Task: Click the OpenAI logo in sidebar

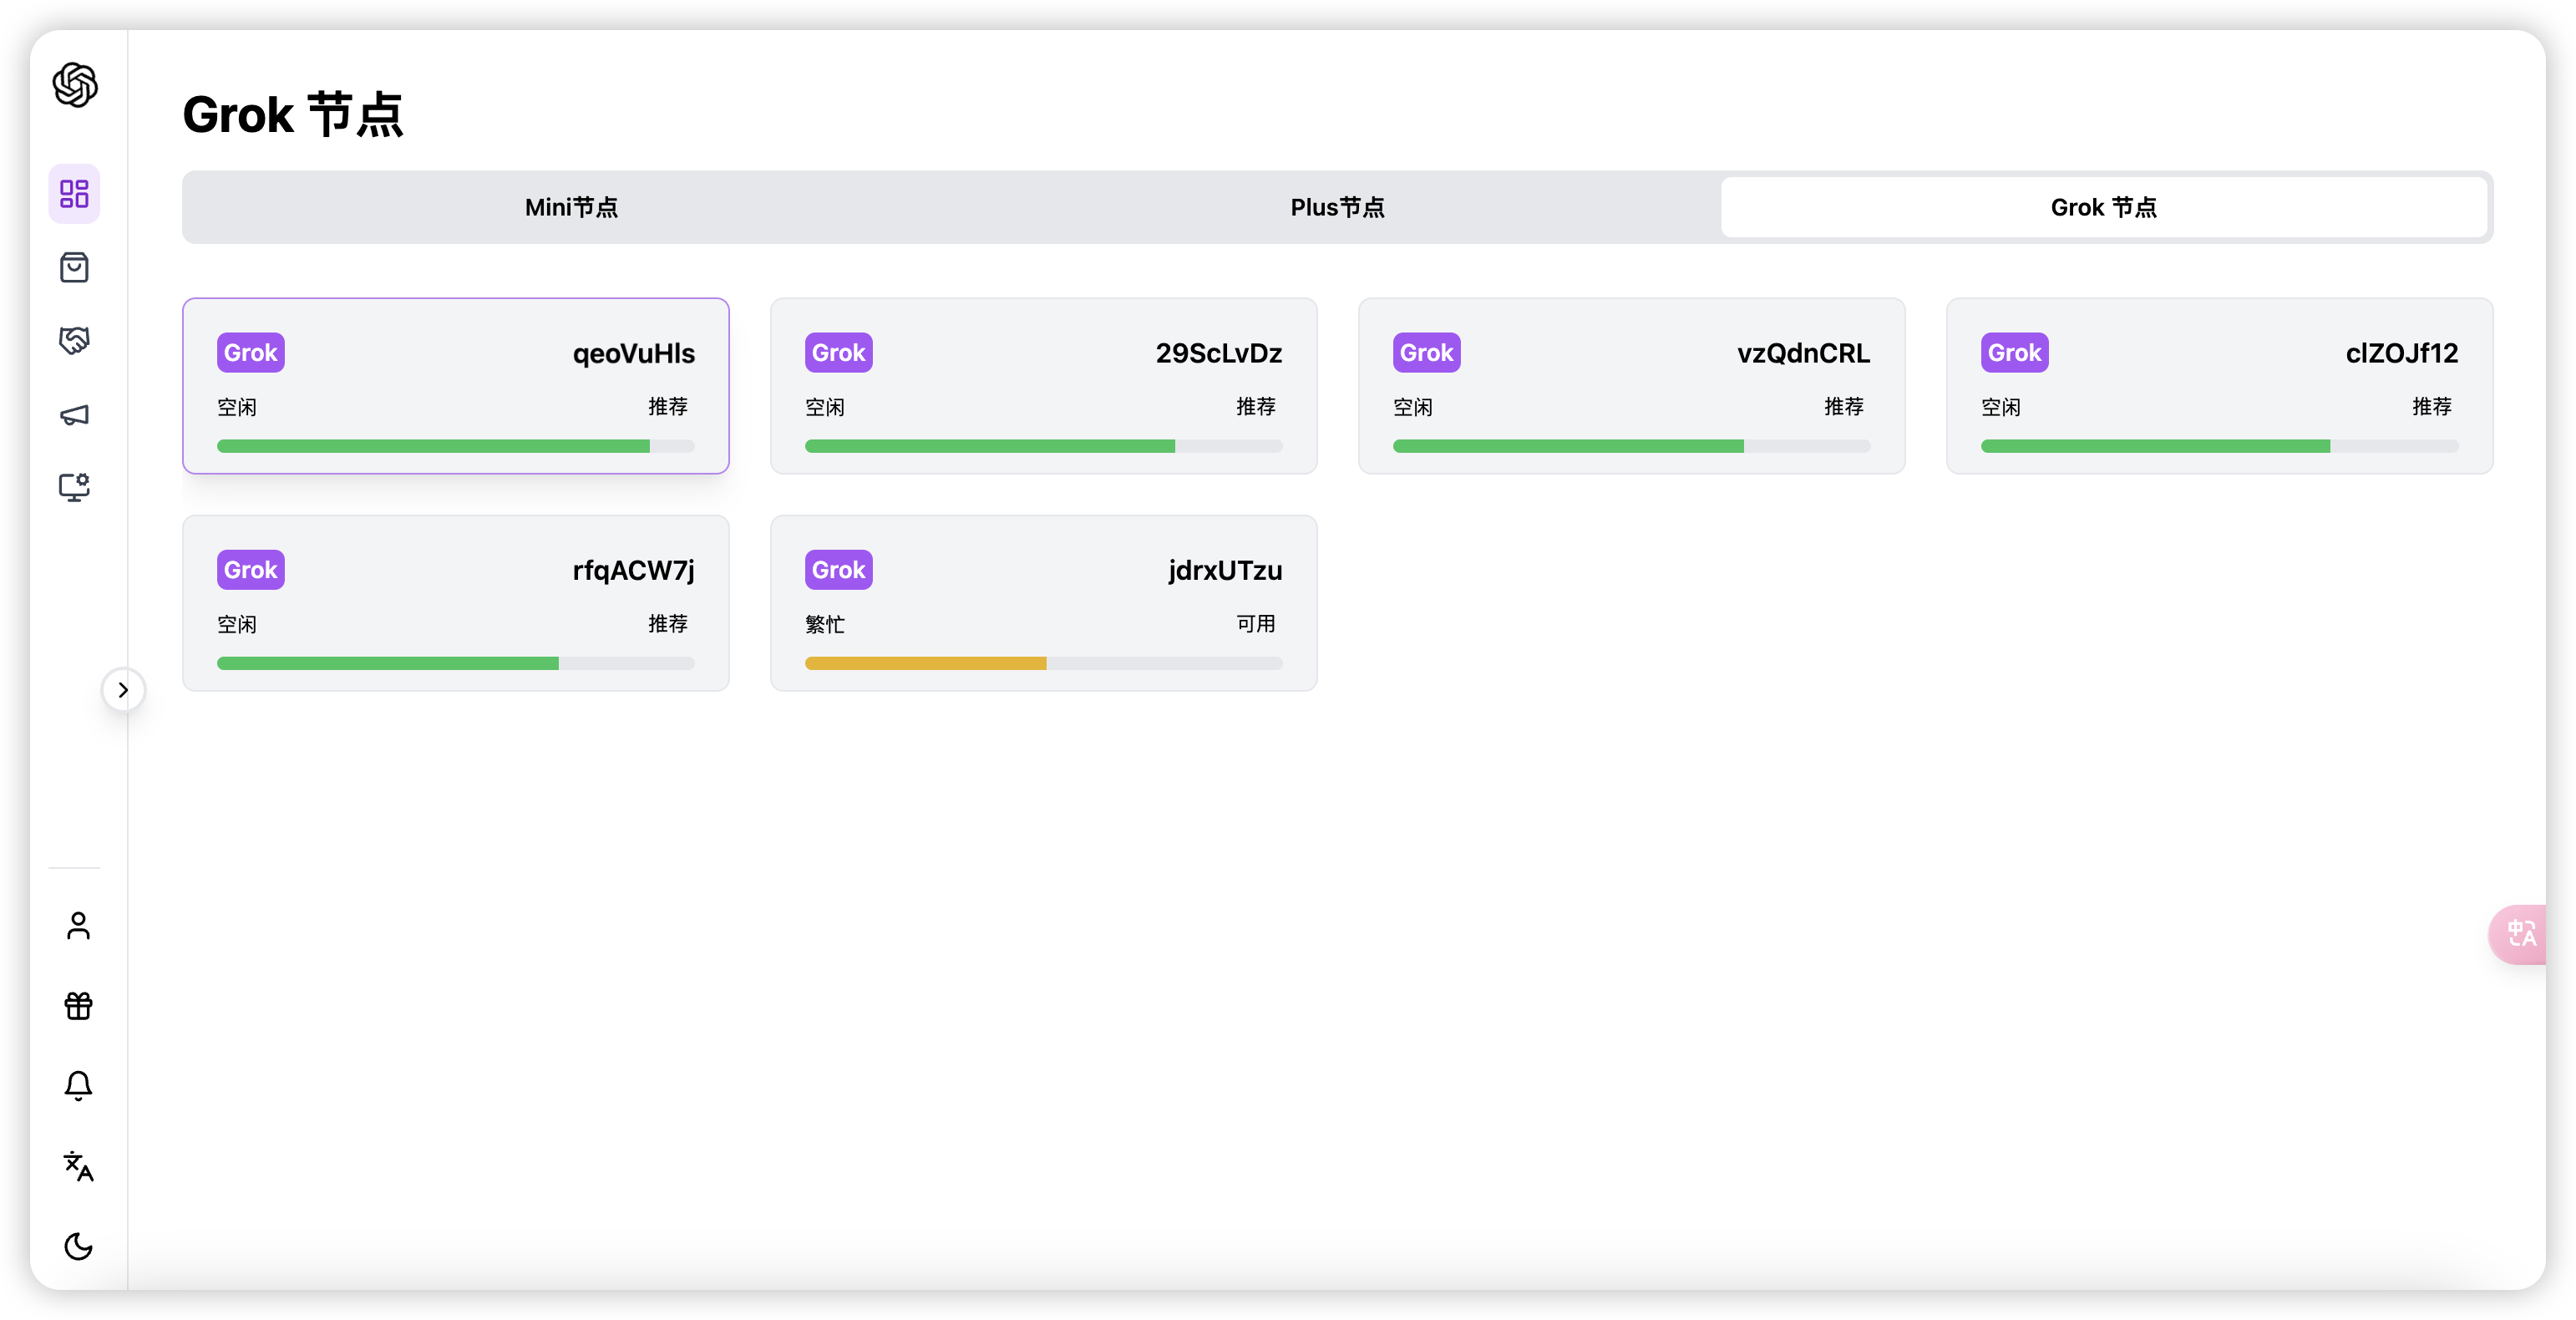Action: 75,85
